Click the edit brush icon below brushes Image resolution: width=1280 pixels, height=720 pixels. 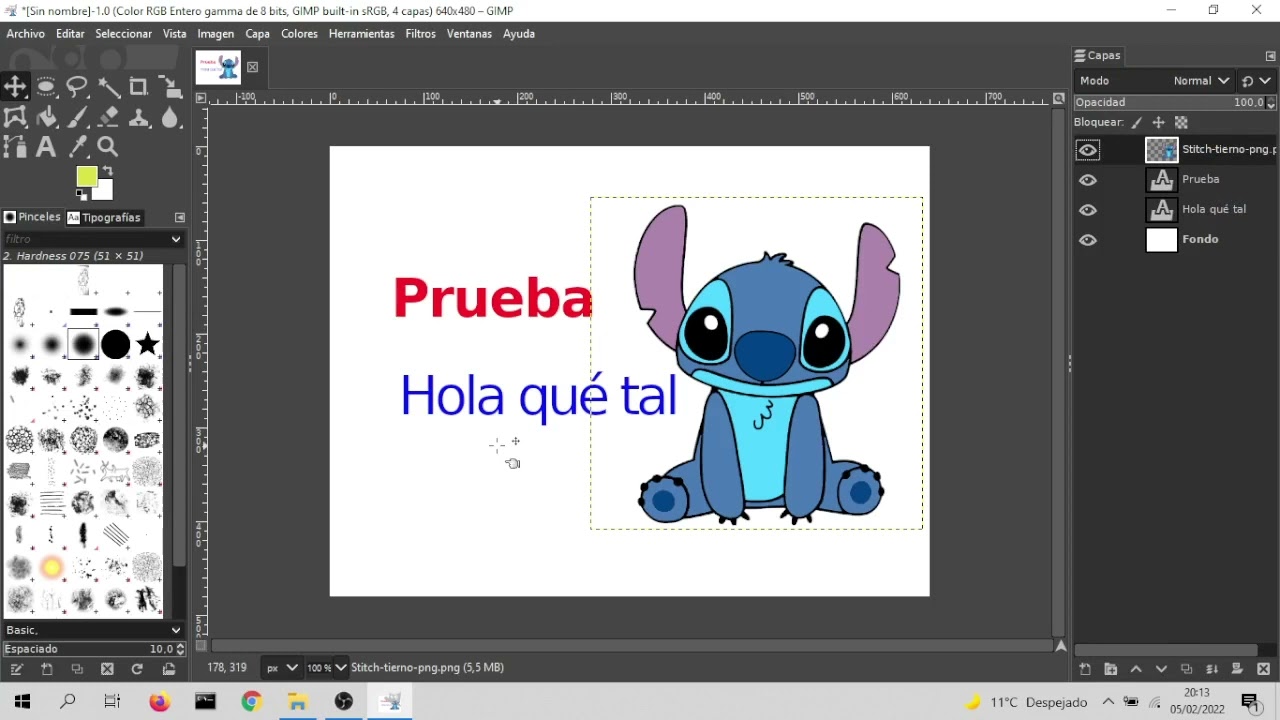[17, 669]
